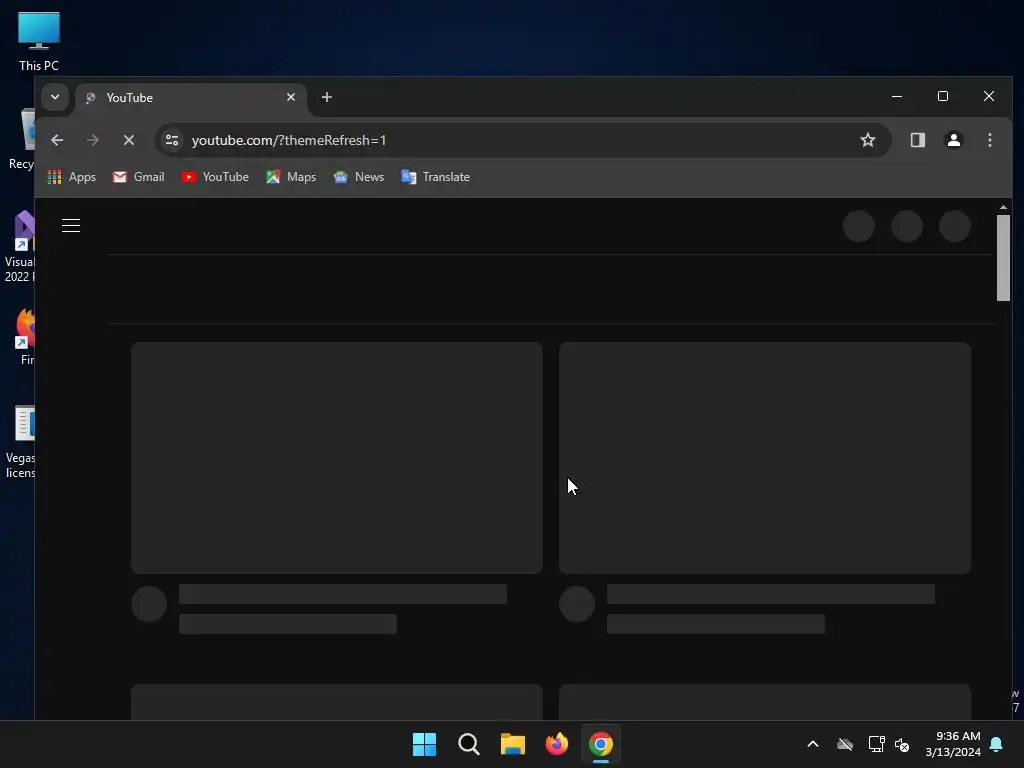This screenshot has width=1024, height=768.
Task: Click the scrollbar up arrow
Action: [1003, 207]
